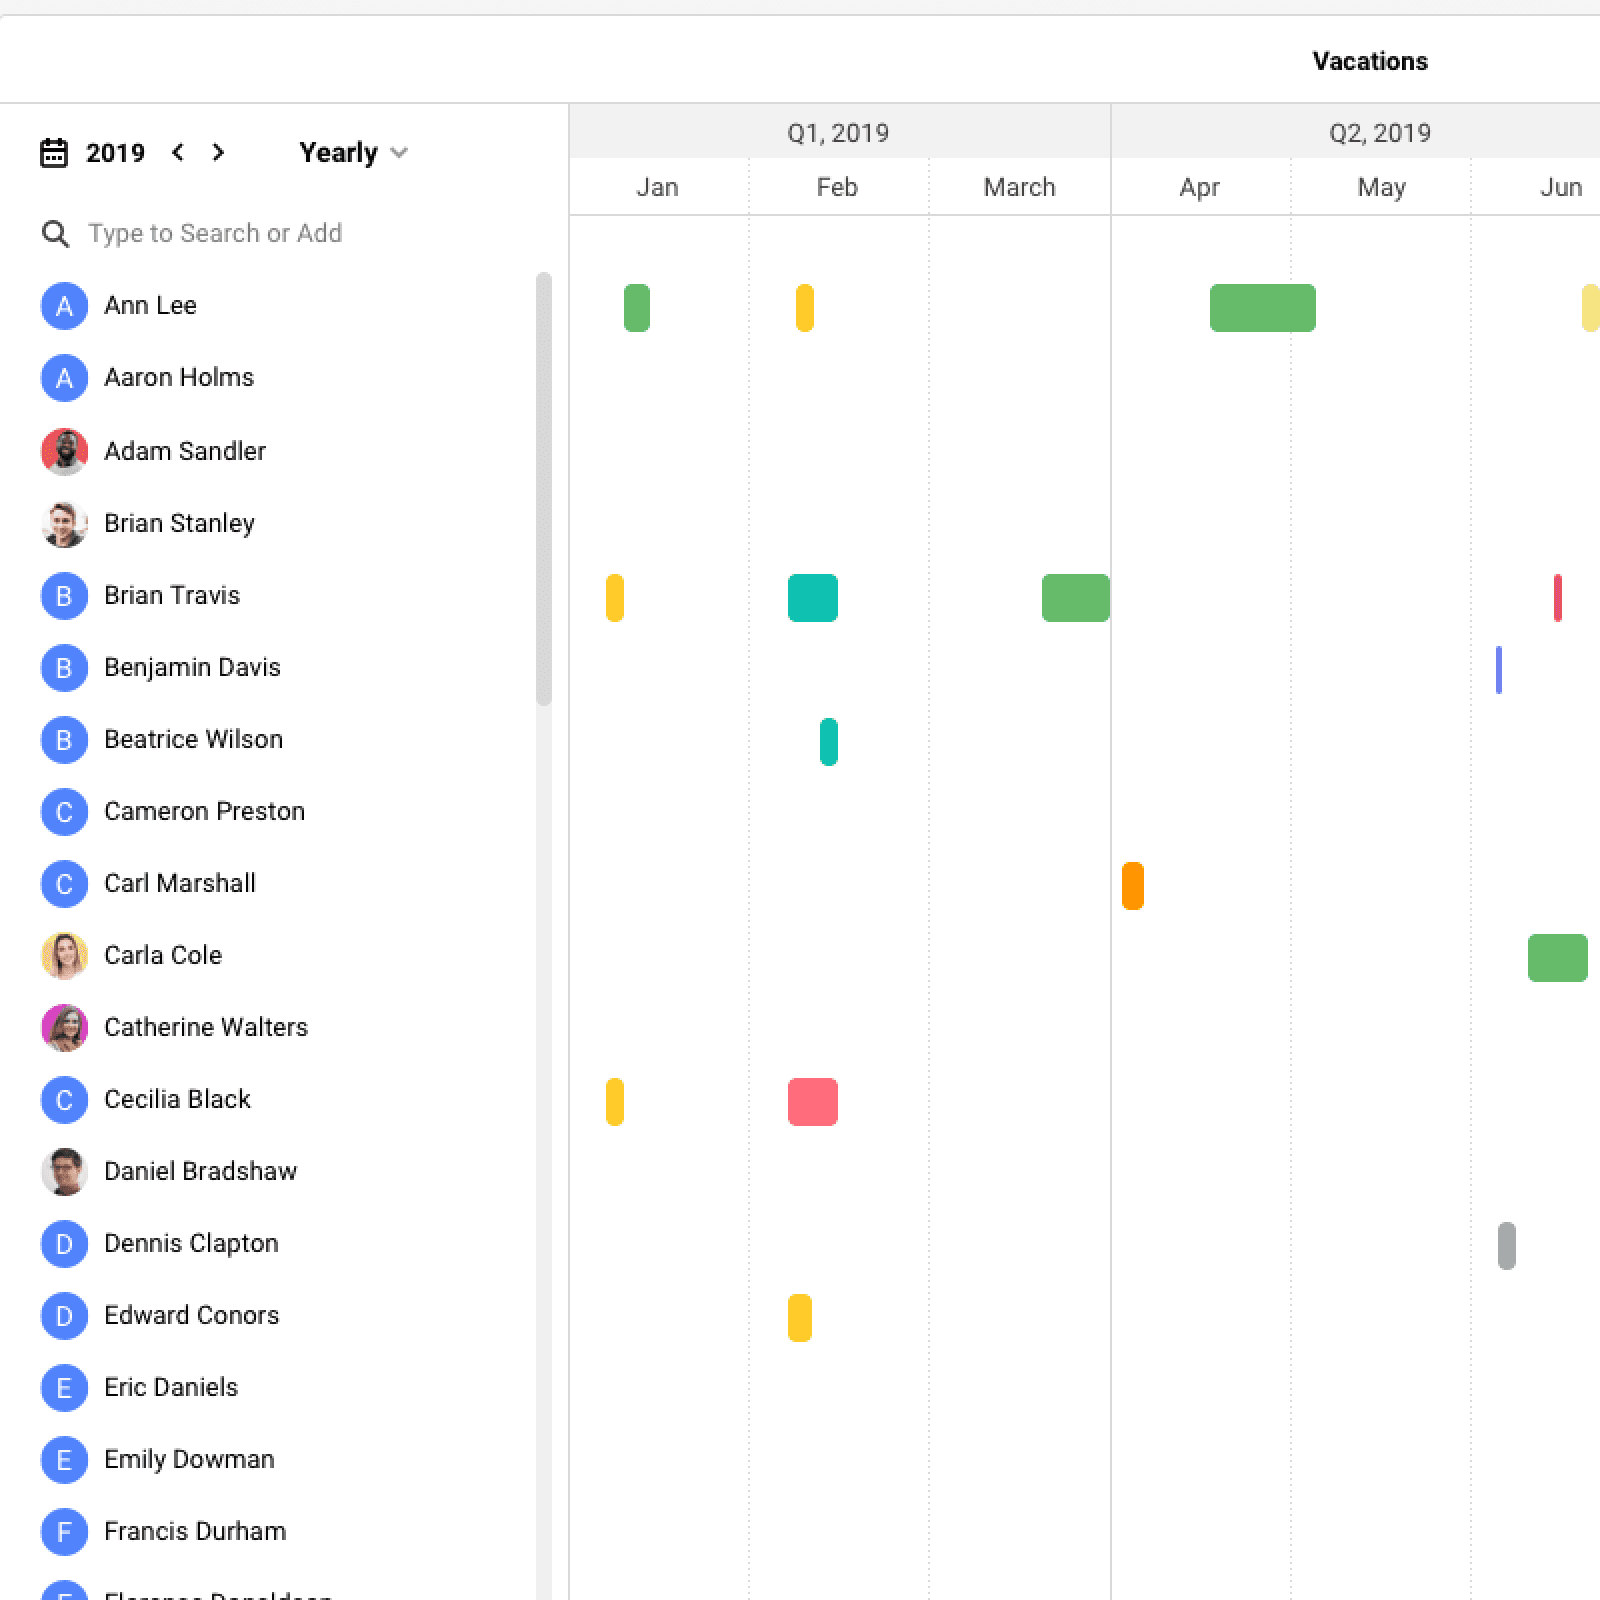The image size is (1600, 1600).
Task: Click the name Dennis Clapton
Action: [x=191, y=1243]
